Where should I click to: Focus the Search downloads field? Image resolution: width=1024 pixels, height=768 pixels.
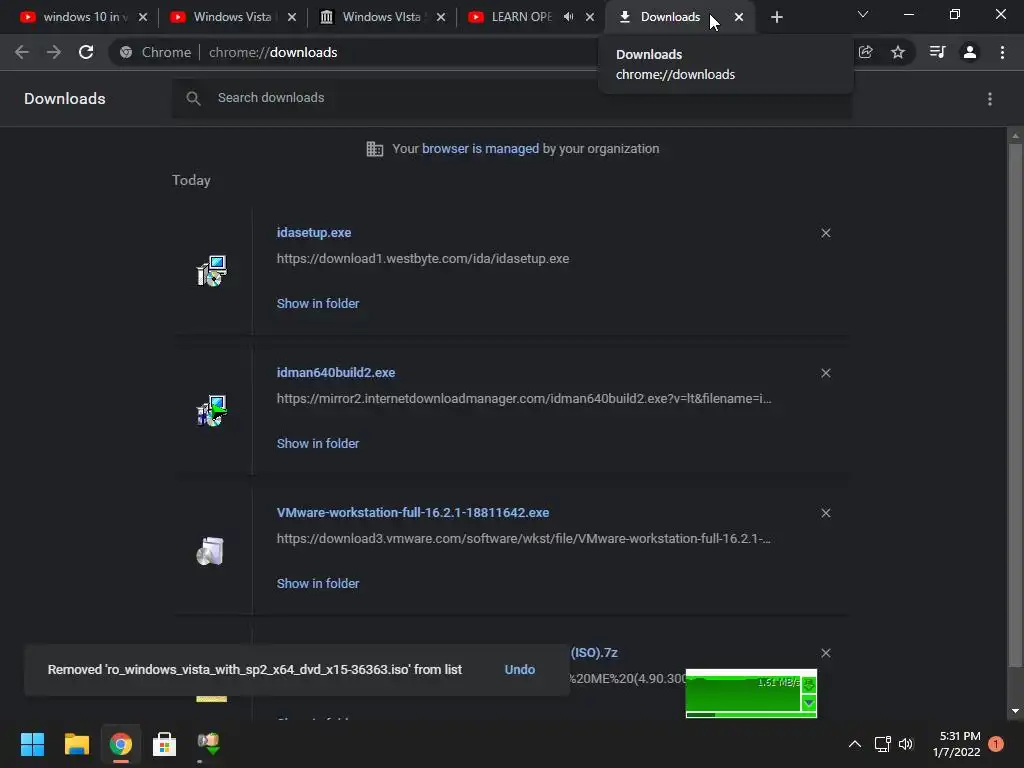512,98
